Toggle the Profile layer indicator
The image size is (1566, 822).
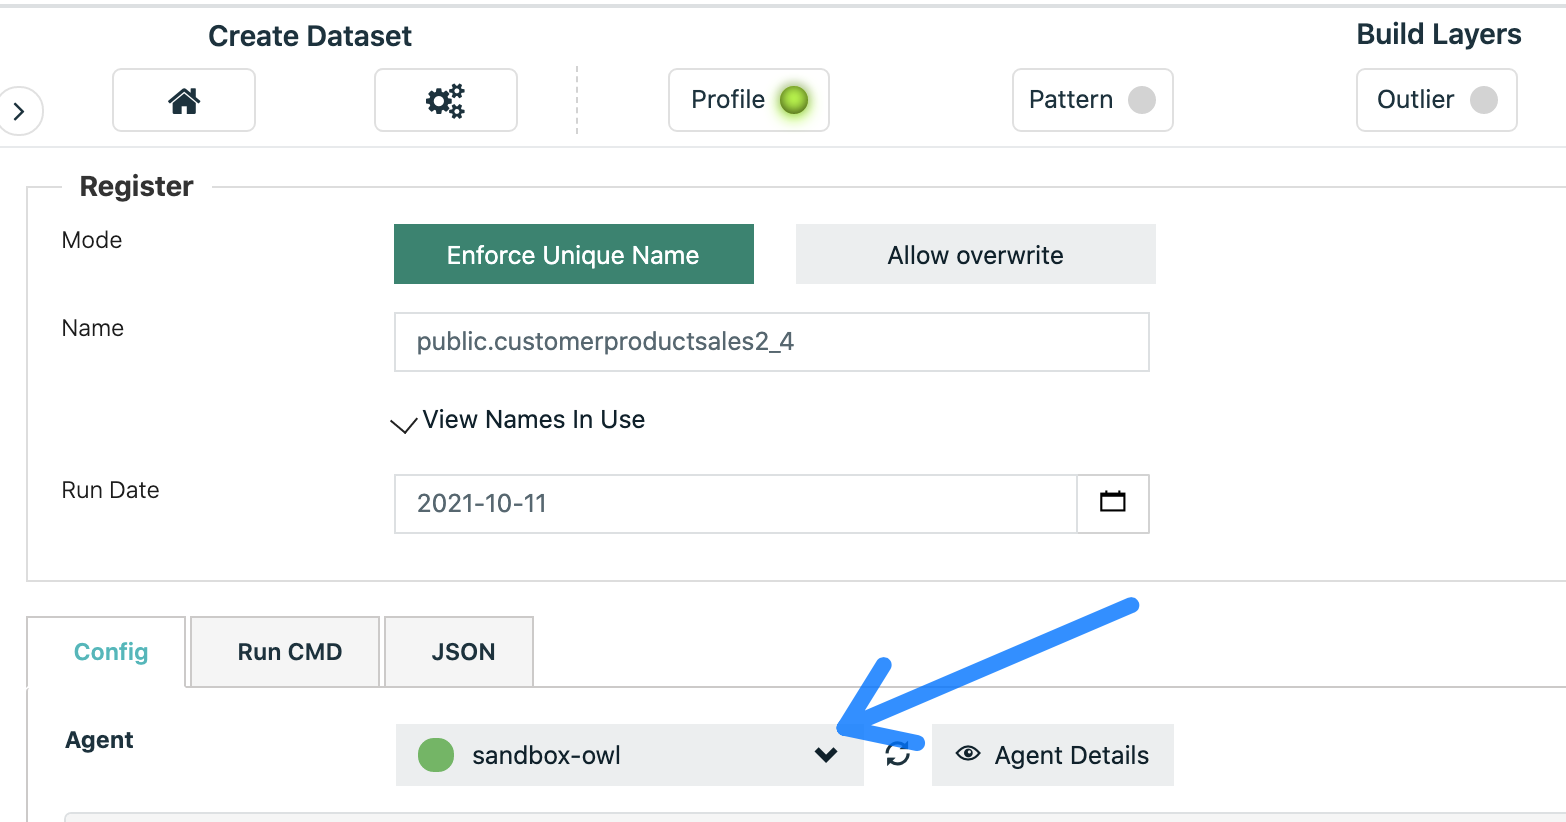[x=794, y=100]
